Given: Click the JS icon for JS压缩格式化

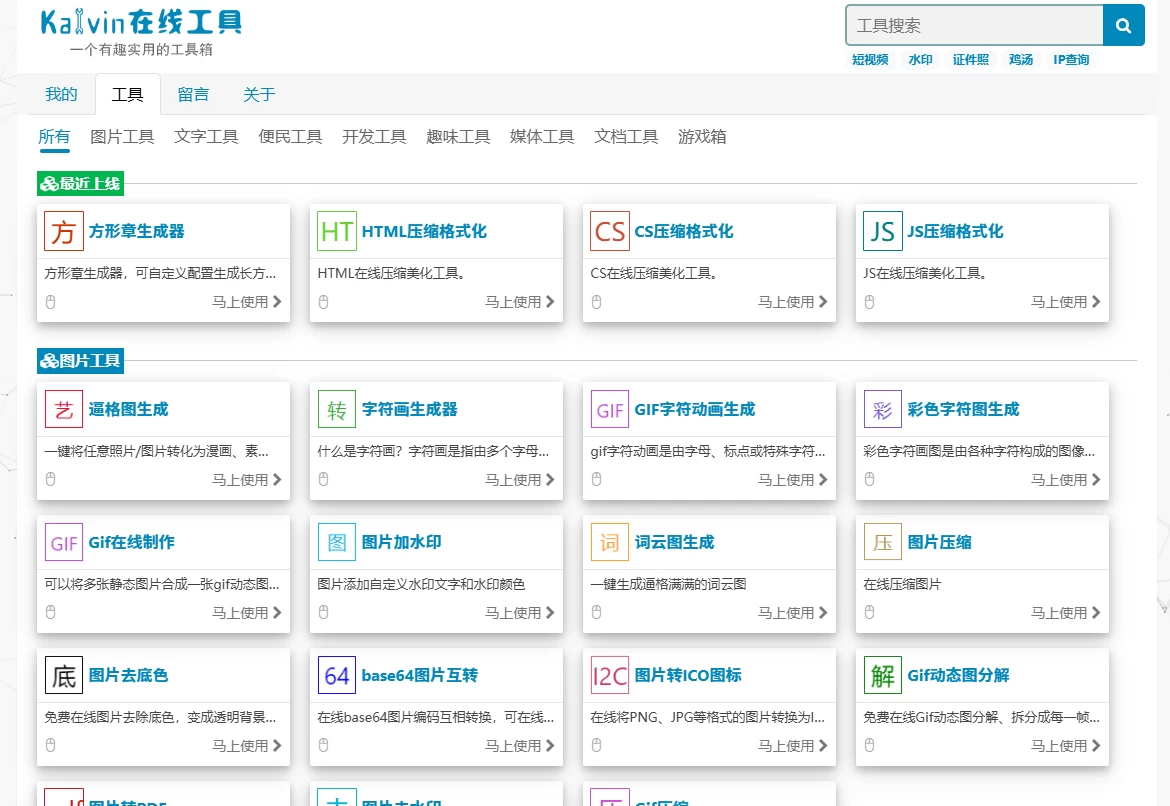Looking at the screenshot, I should 883,231.
